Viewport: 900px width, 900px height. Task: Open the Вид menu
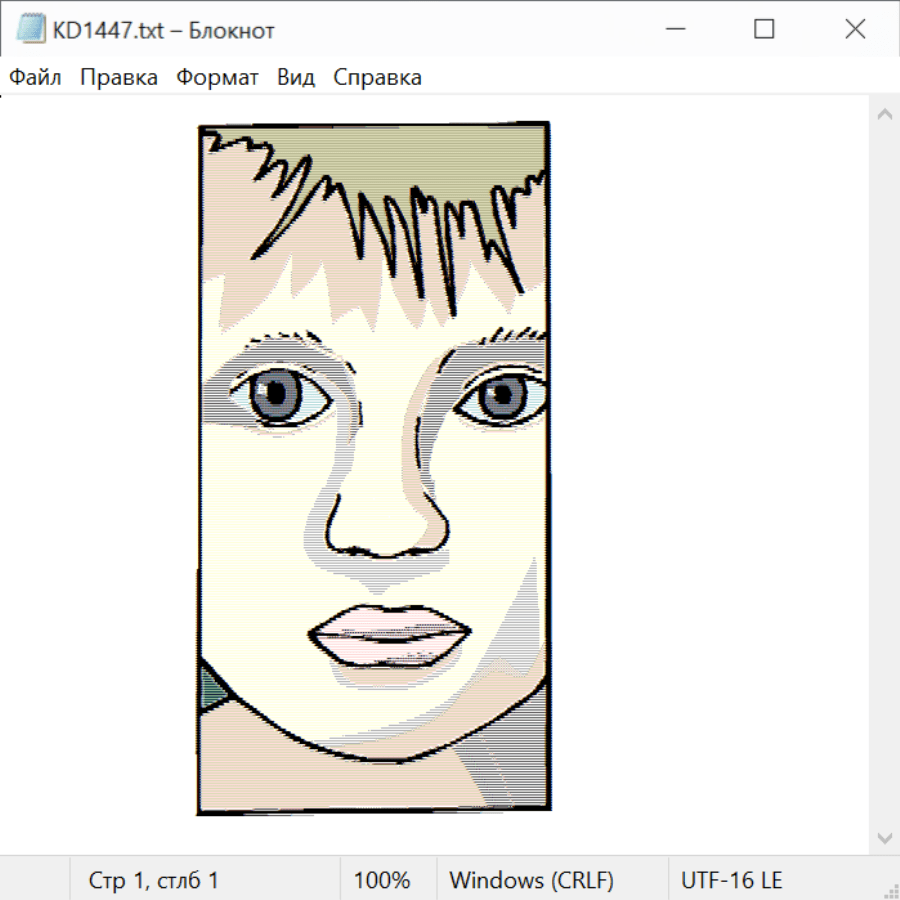(295, 78)
